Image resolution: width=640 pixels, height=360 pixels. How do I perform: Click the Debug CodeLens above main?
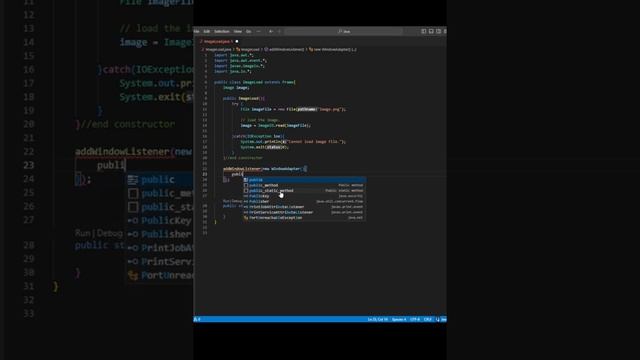pos(236,201)
